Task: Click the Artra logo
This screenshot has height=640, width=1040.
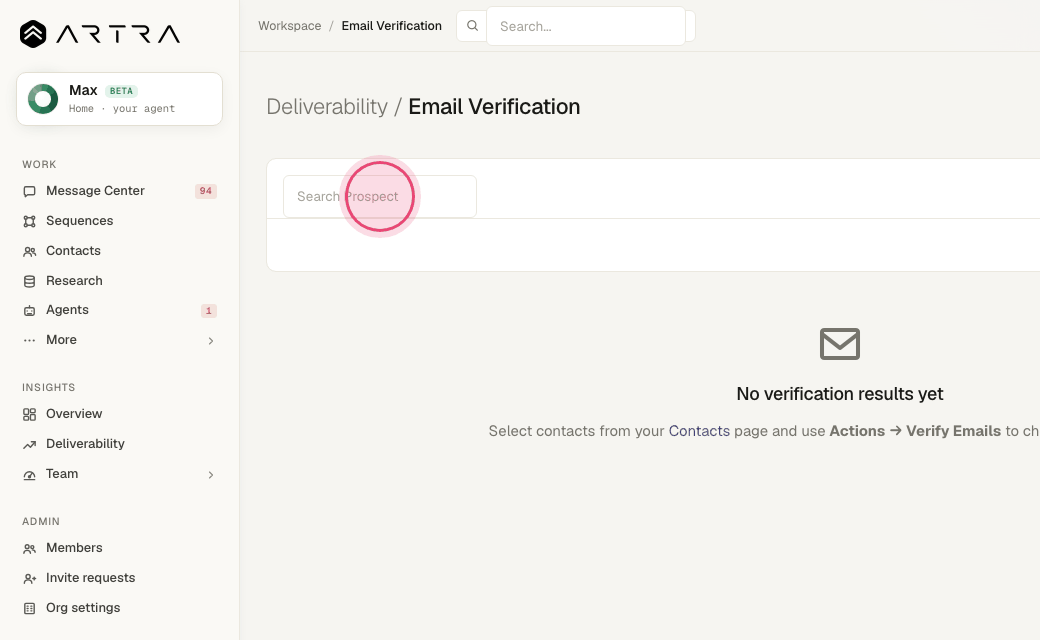Action: point(99,34)
